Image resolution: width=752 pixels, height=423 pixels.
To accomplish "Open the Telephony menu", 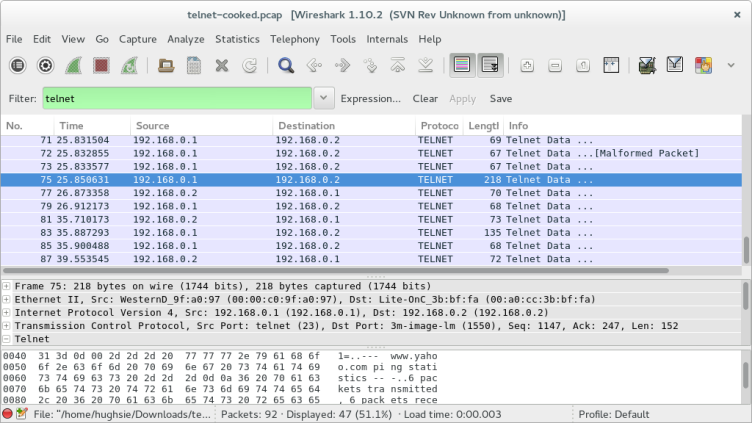I will (x=294, y=39).
